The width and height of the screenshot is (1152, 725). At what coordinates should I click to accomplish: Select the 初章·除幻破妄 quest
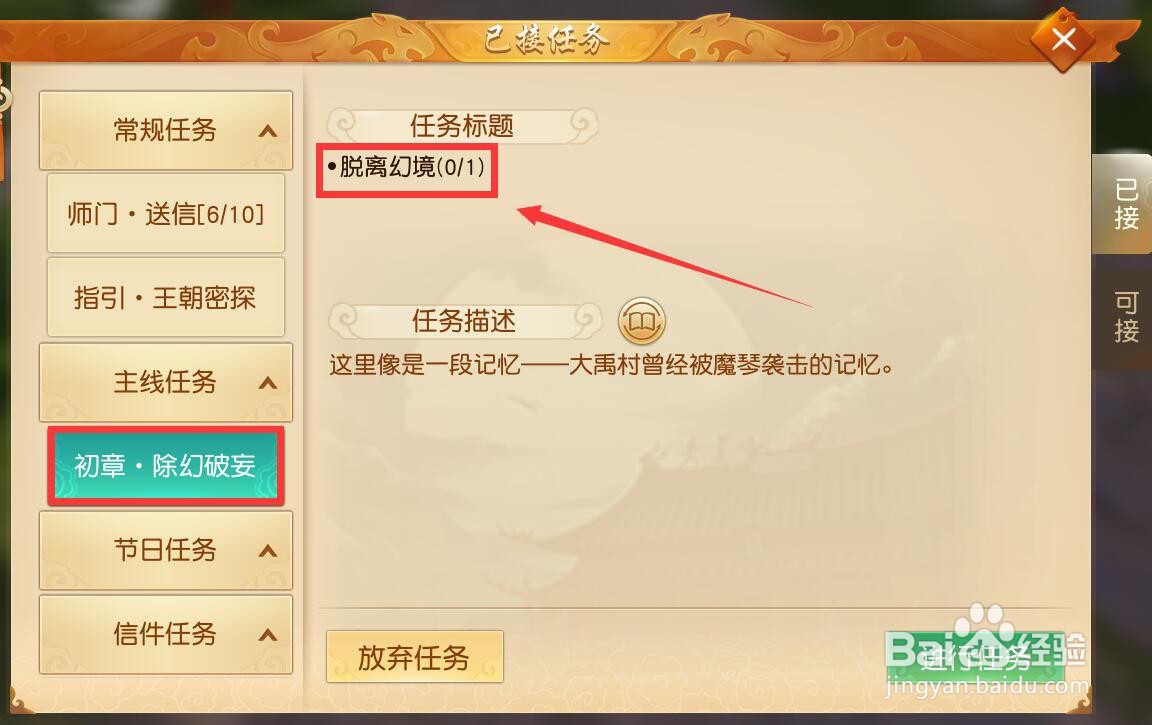166,466
